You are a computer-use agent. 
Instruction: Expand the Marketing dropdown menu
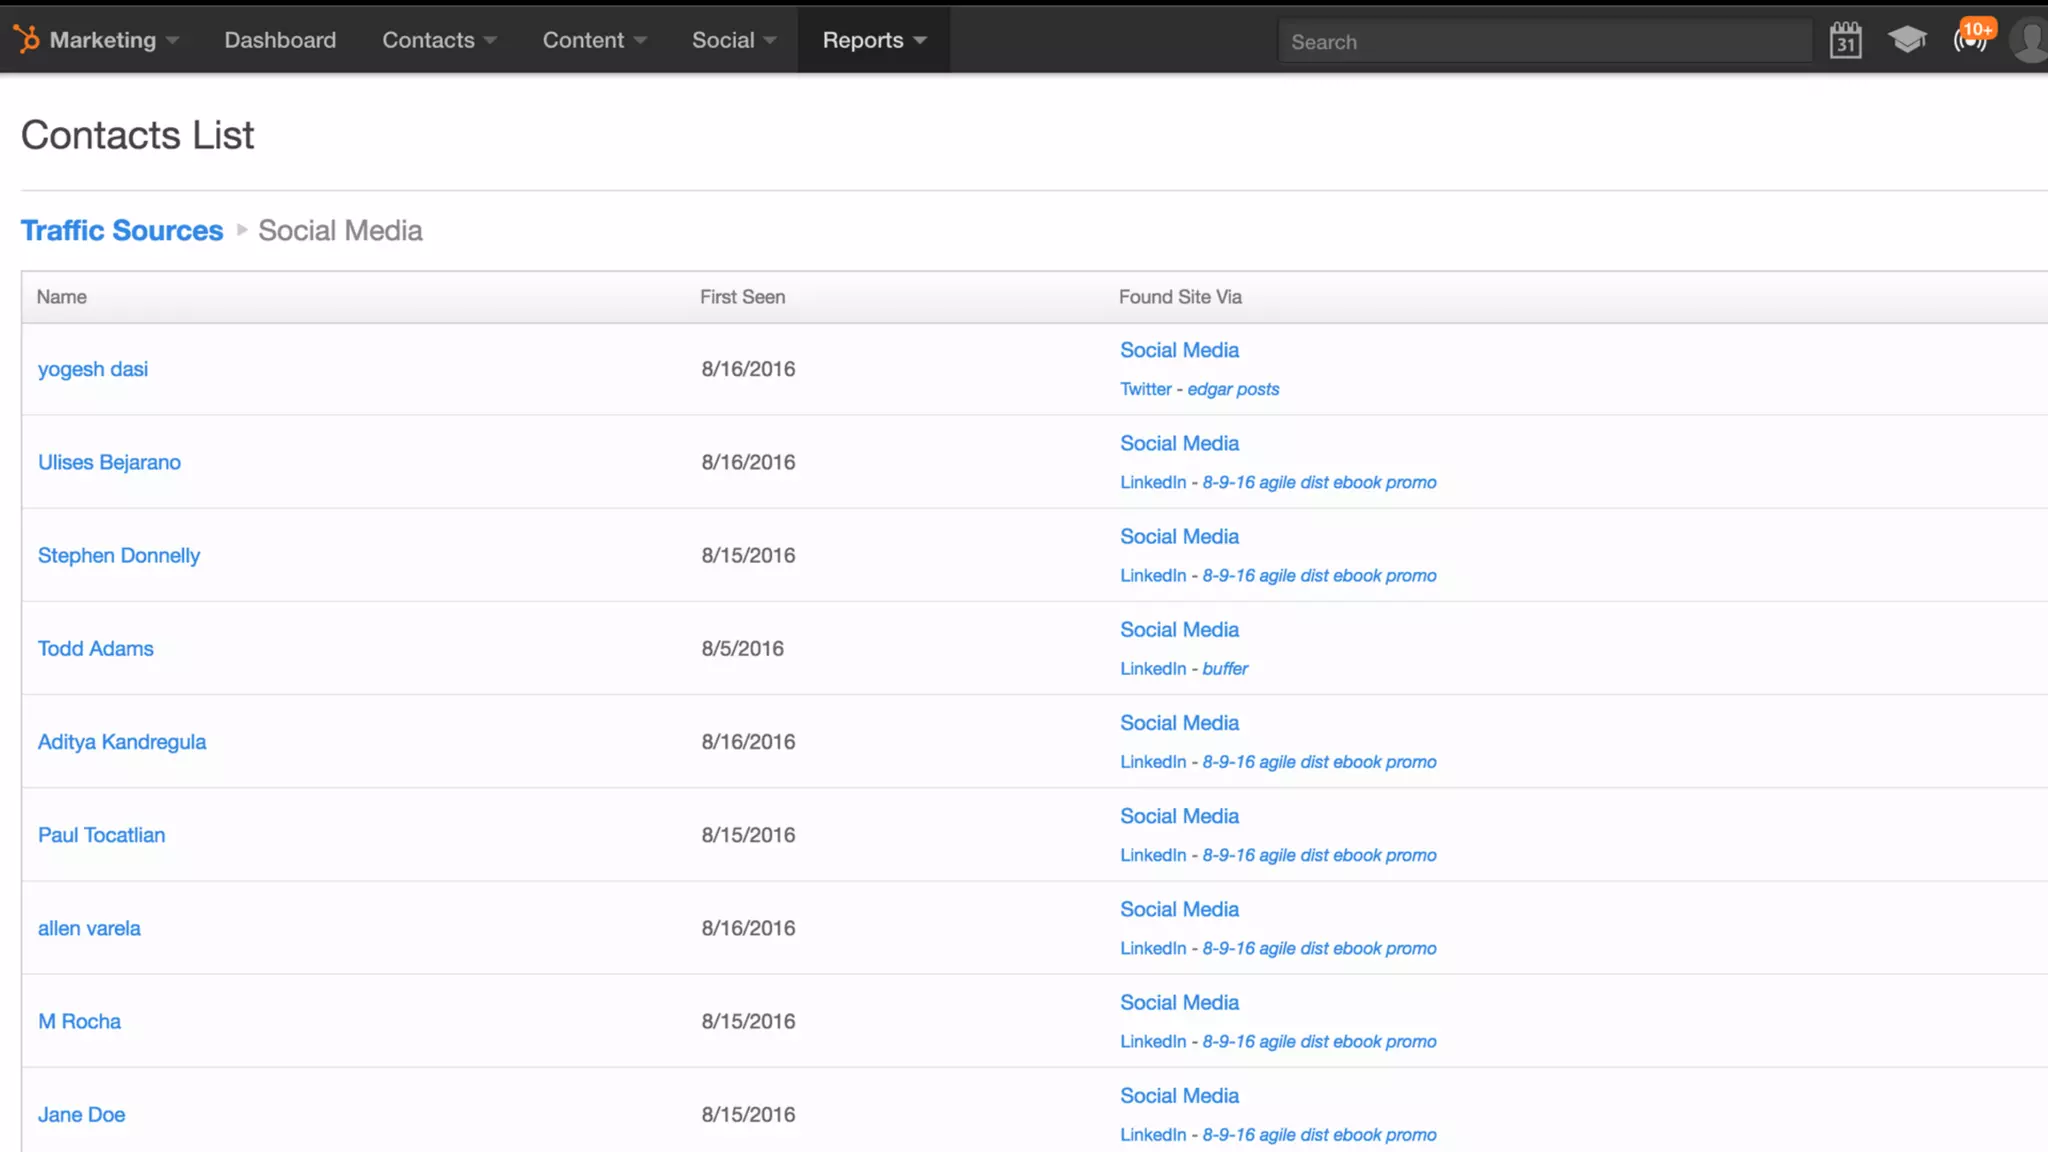[113, 40]
